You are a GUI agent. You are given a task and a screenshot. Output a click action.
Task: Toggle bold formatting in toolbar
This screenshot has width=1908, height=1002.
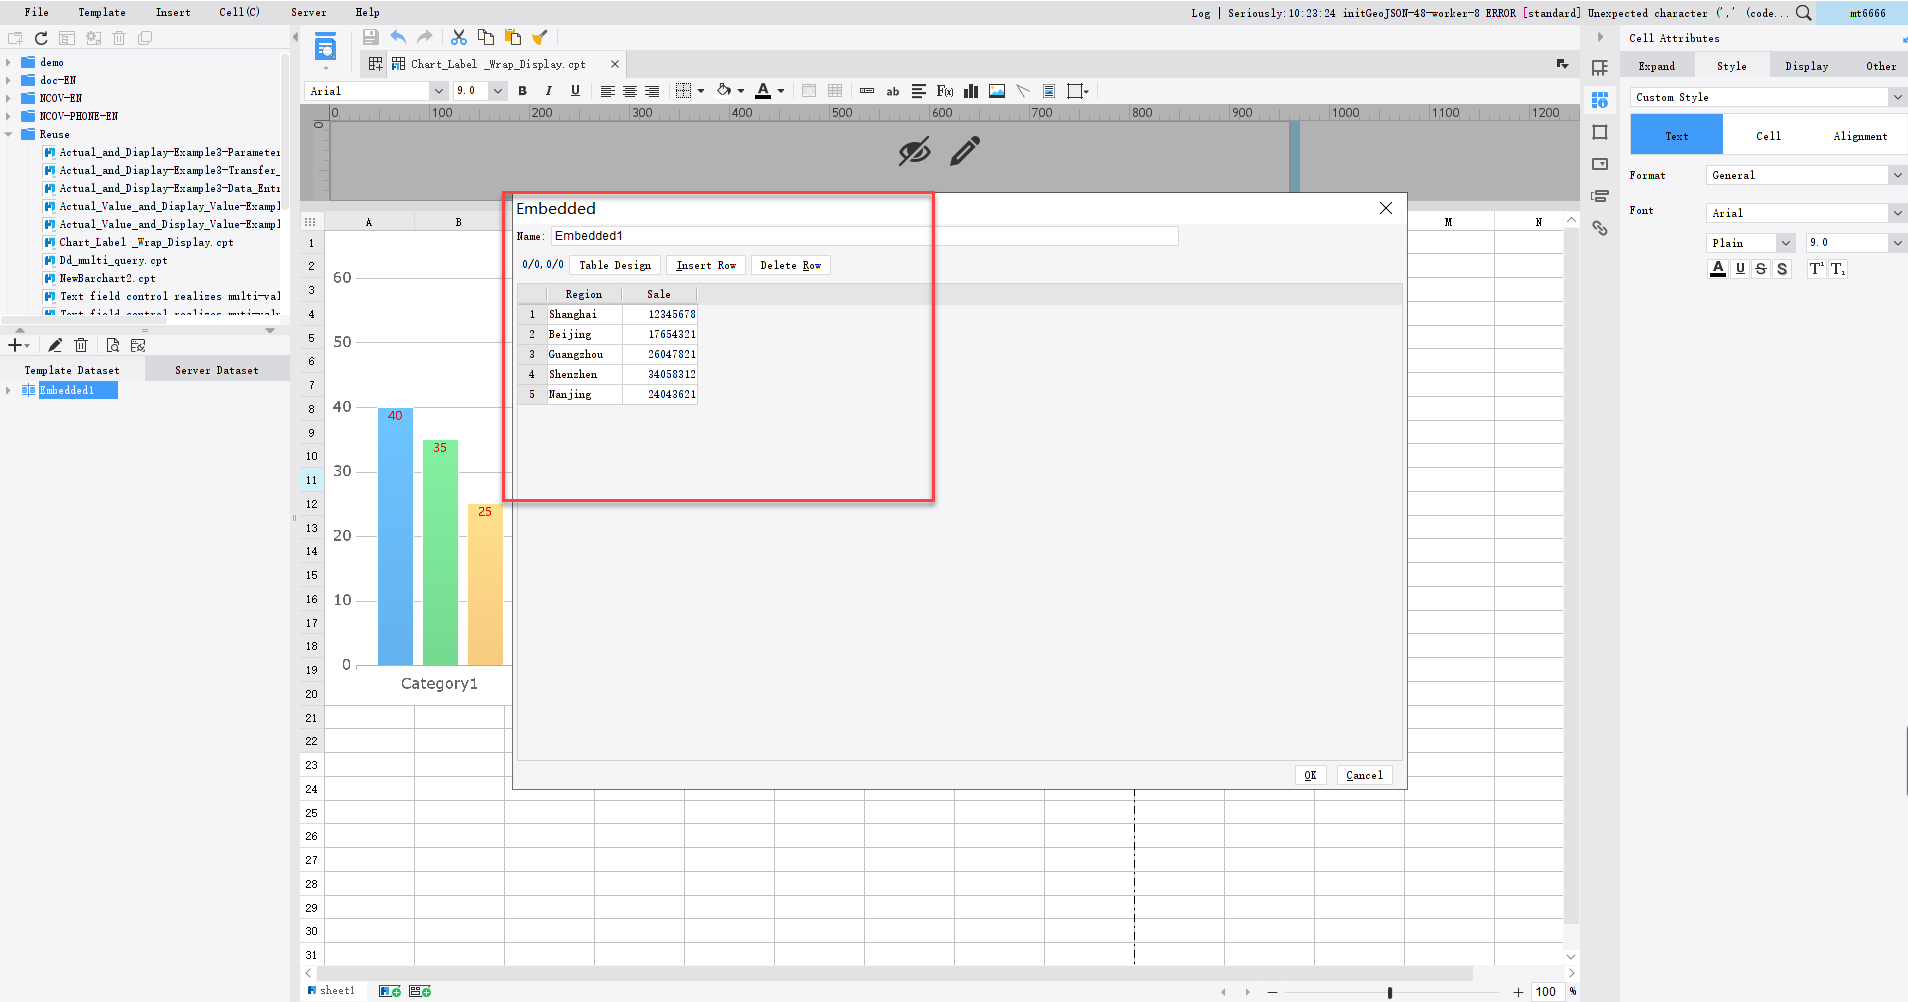click(522, 91)
